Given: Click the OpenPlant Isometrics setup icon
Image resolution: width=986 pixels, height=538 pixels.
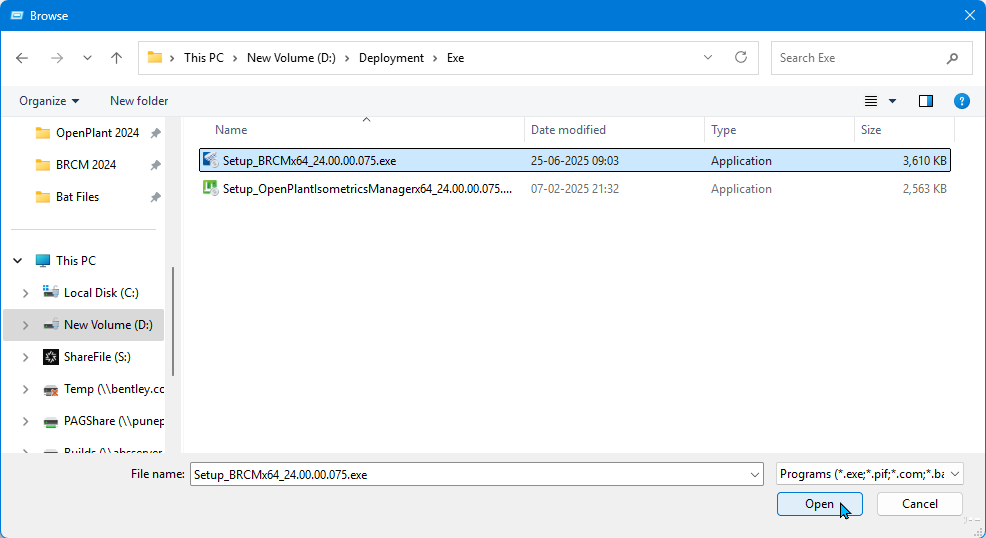Looking at the screenshot, I should [210, 188].
